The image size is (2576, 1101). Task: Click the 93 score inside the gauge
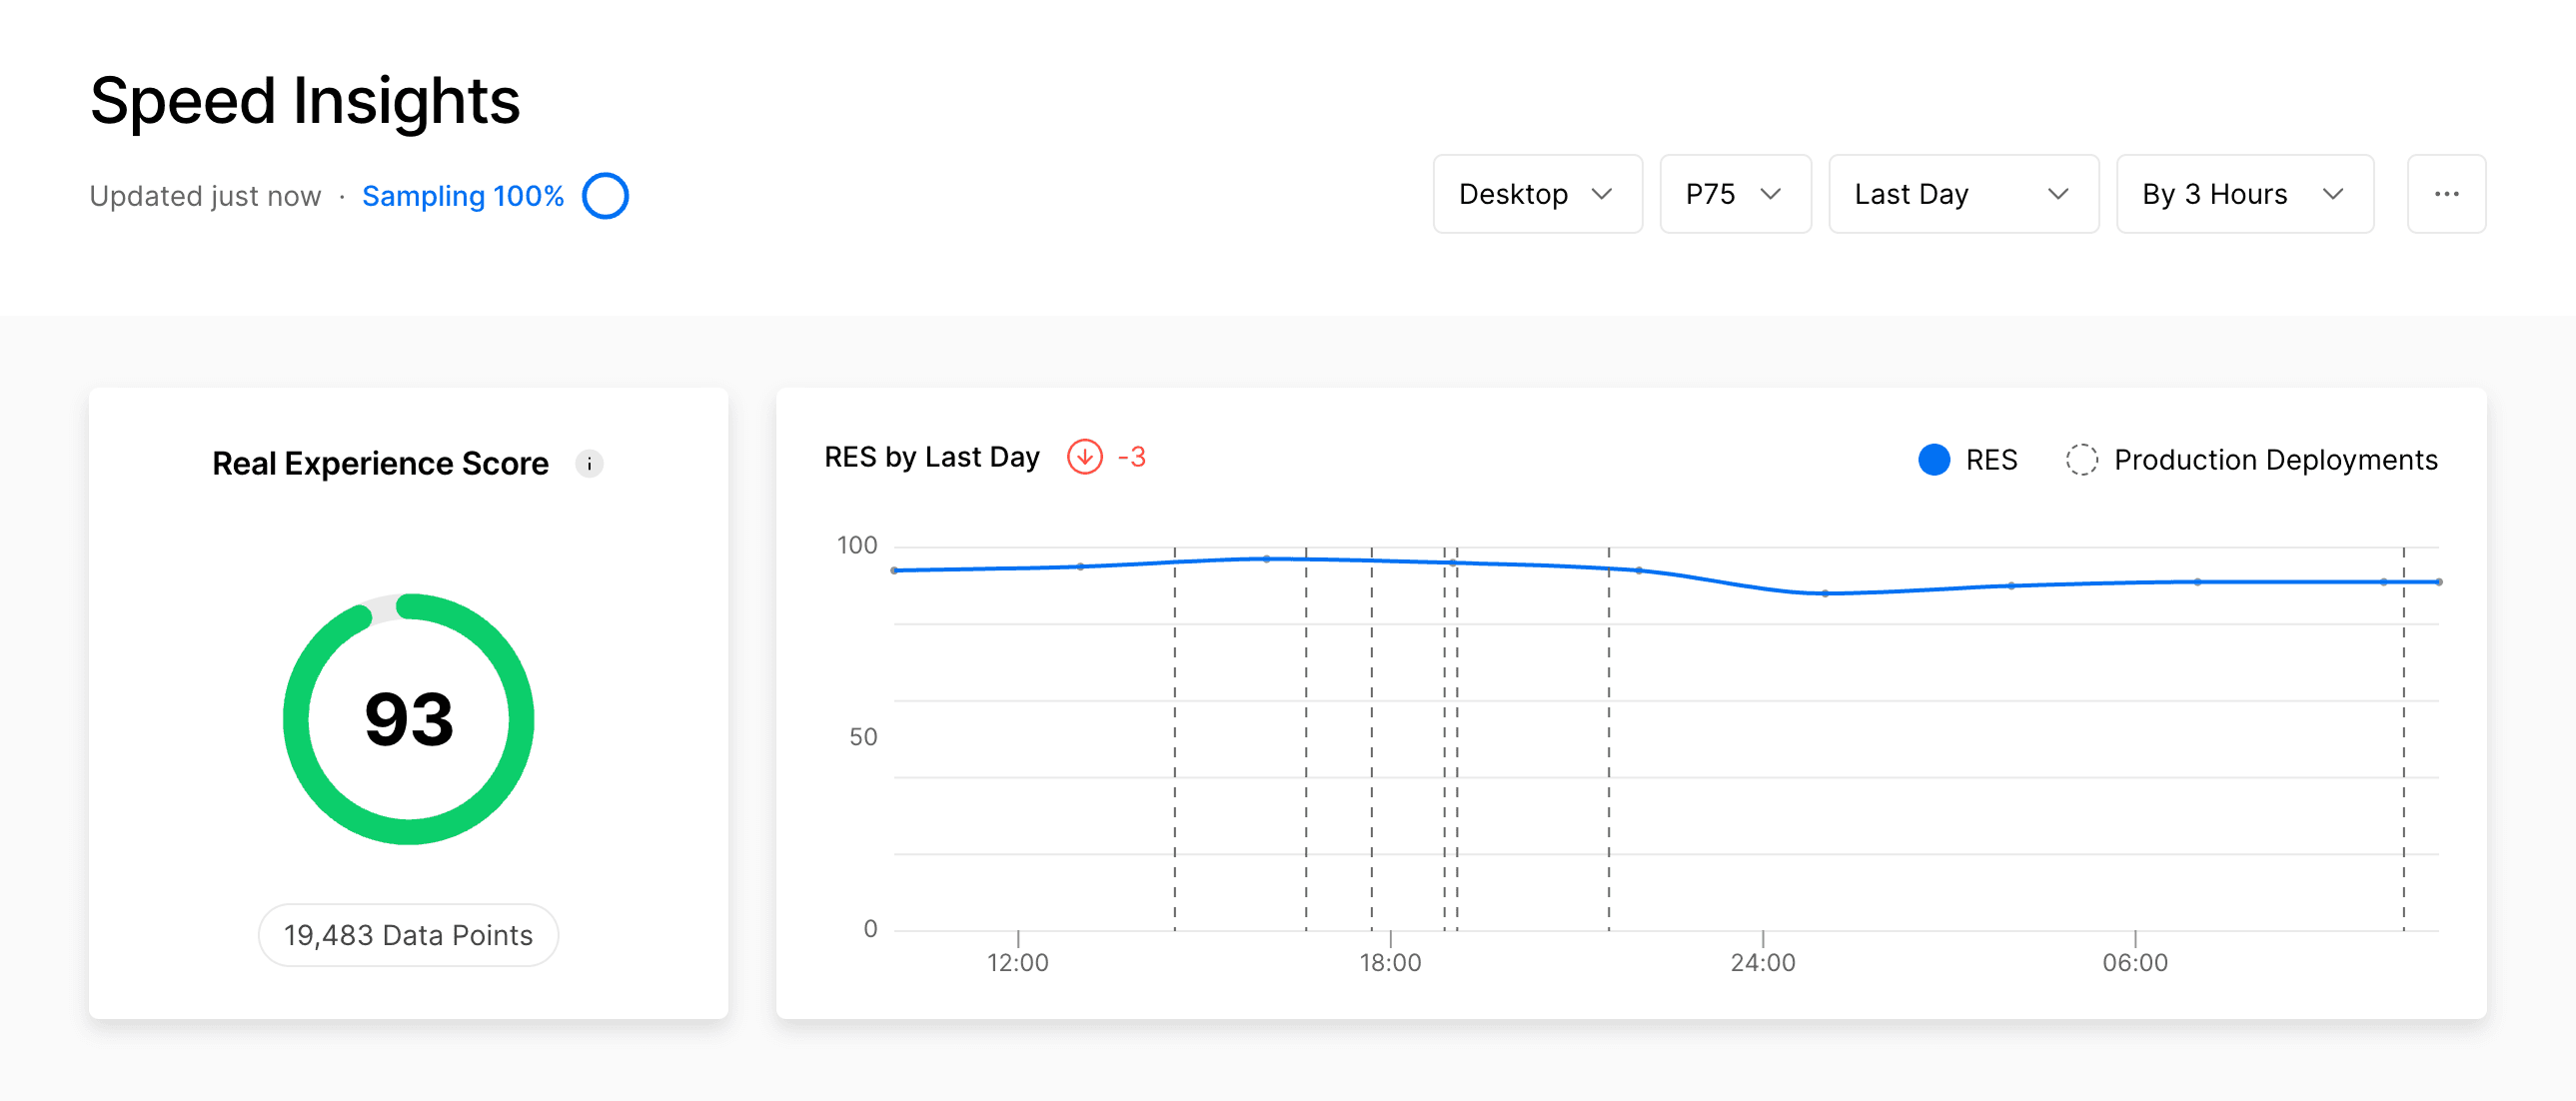tap(407, 718)
